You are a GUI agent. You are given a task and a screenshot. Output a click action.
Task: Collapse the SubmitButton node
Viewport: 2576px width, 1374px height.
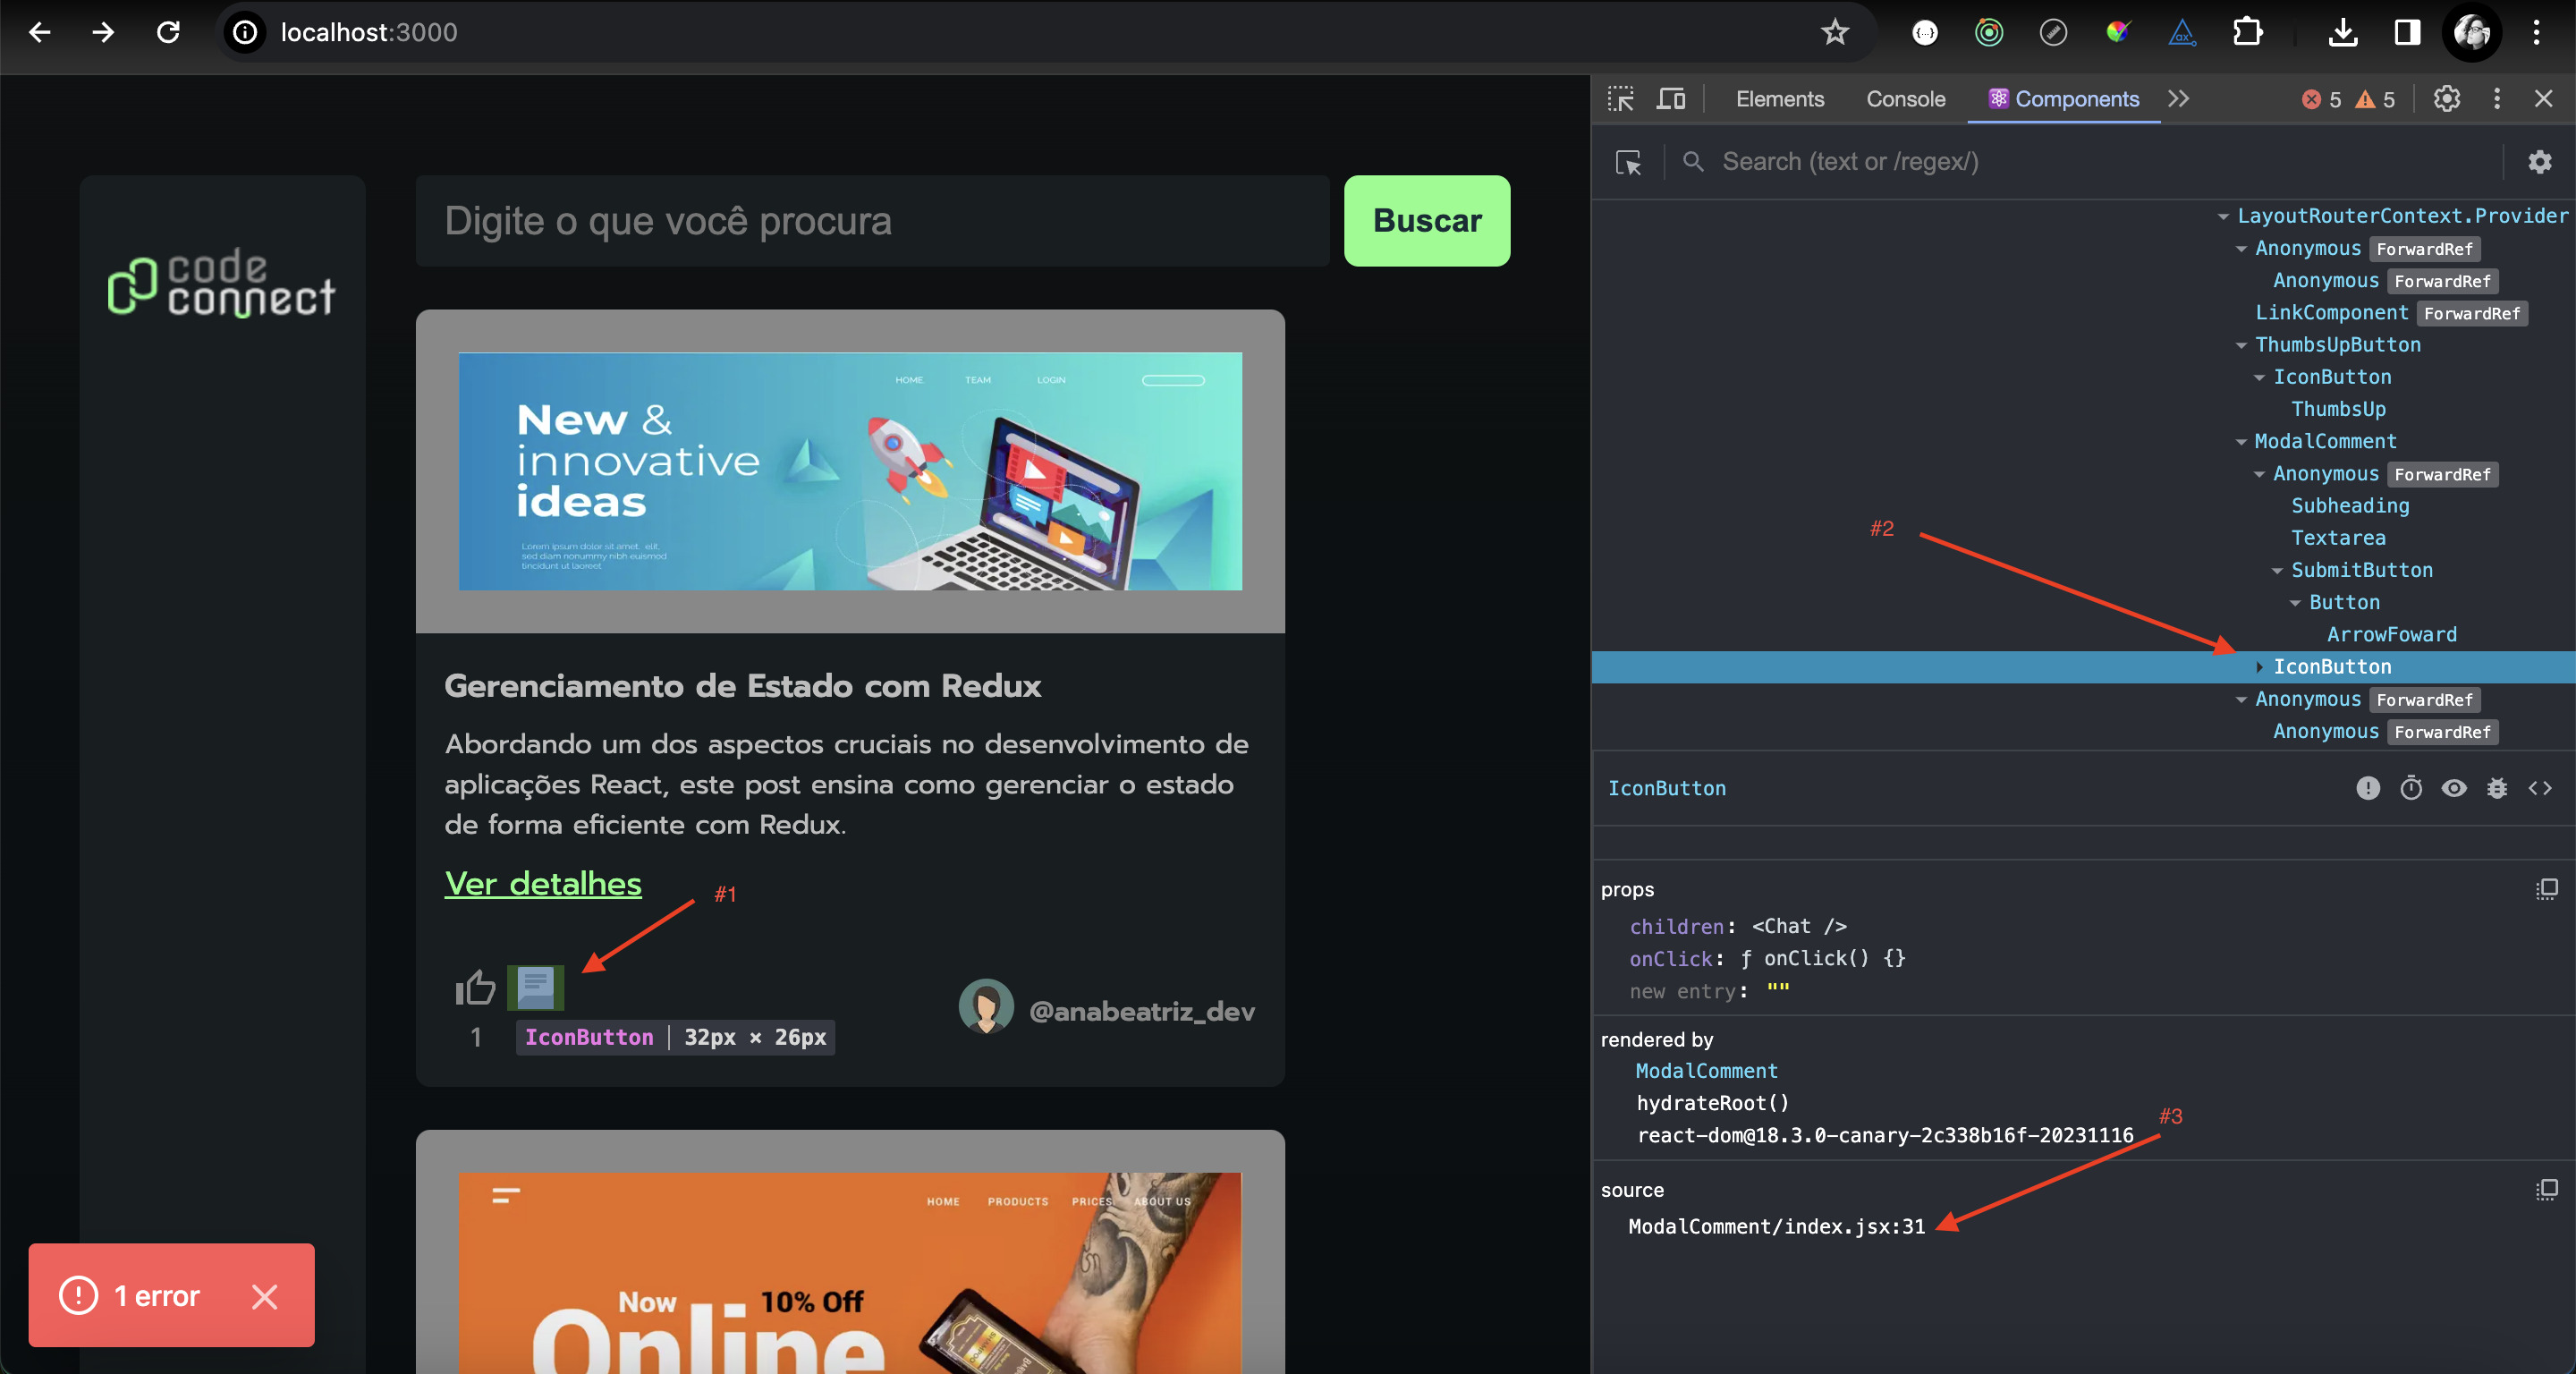pos(2276,571)
